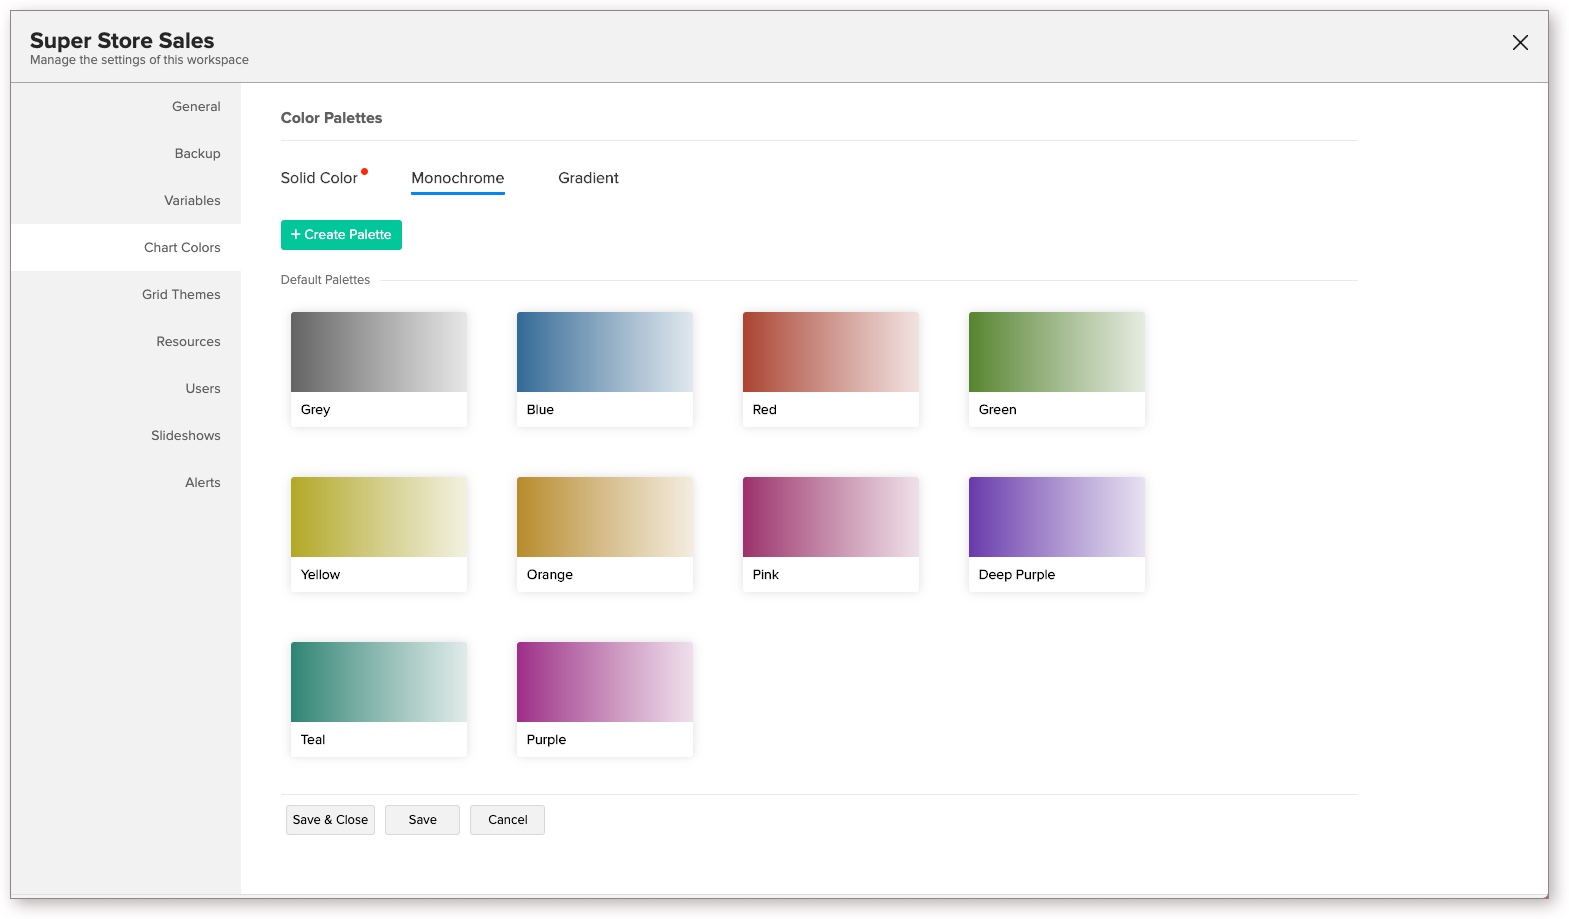
Task: Navigate to the Slideshows section
Action: [x=186, y=436]
